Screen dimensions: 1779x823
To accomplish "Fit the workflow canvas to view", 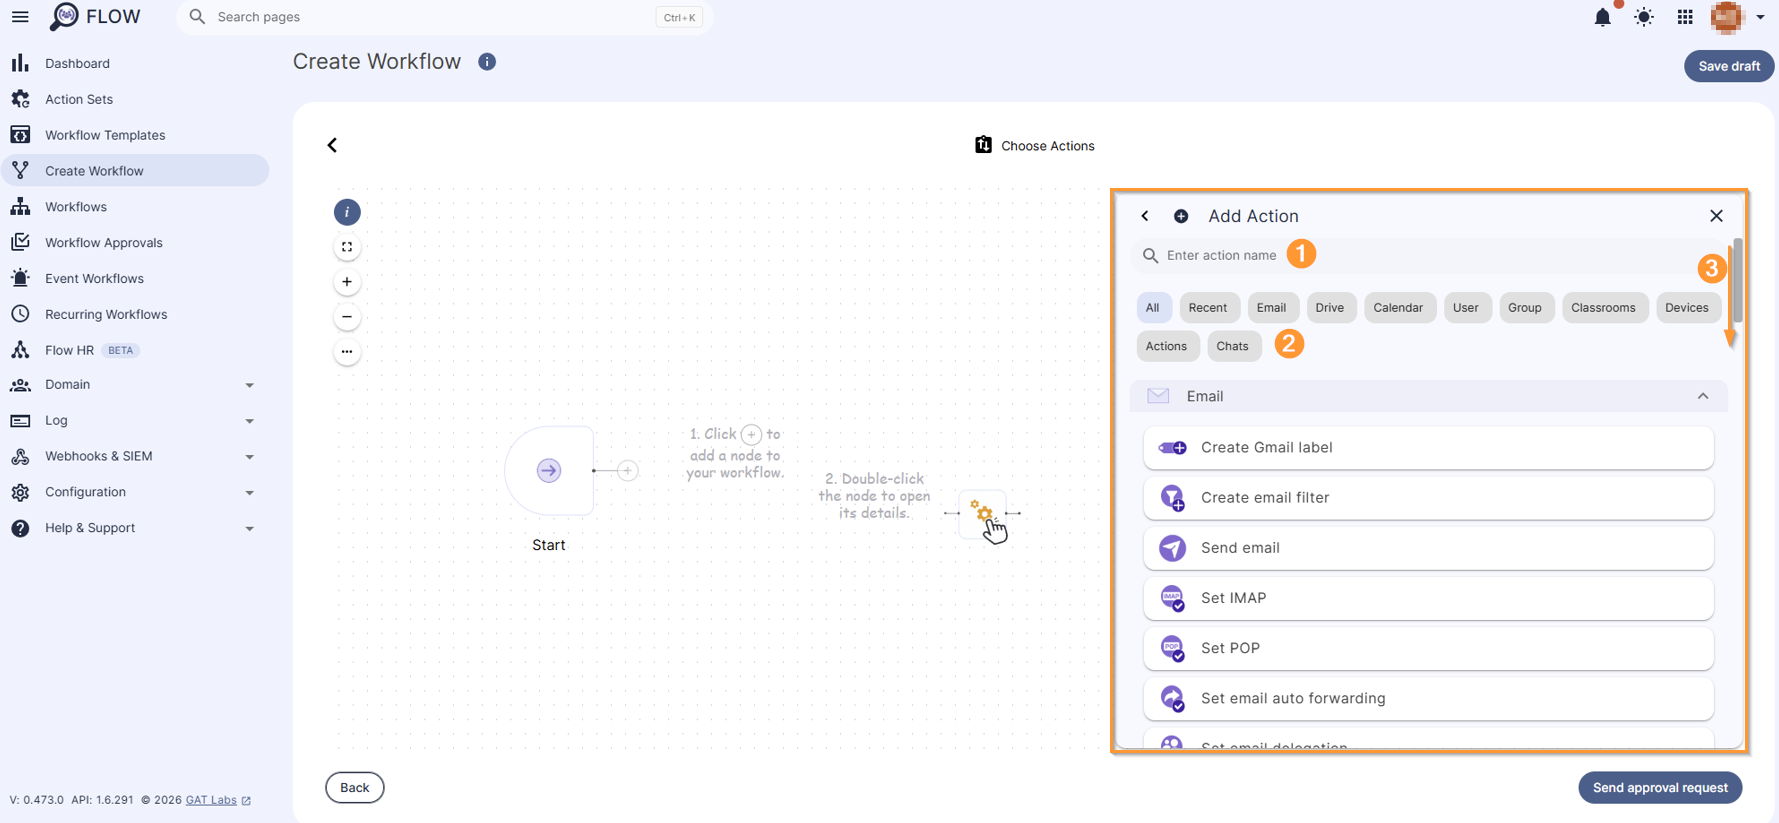I will coord(347,247).
